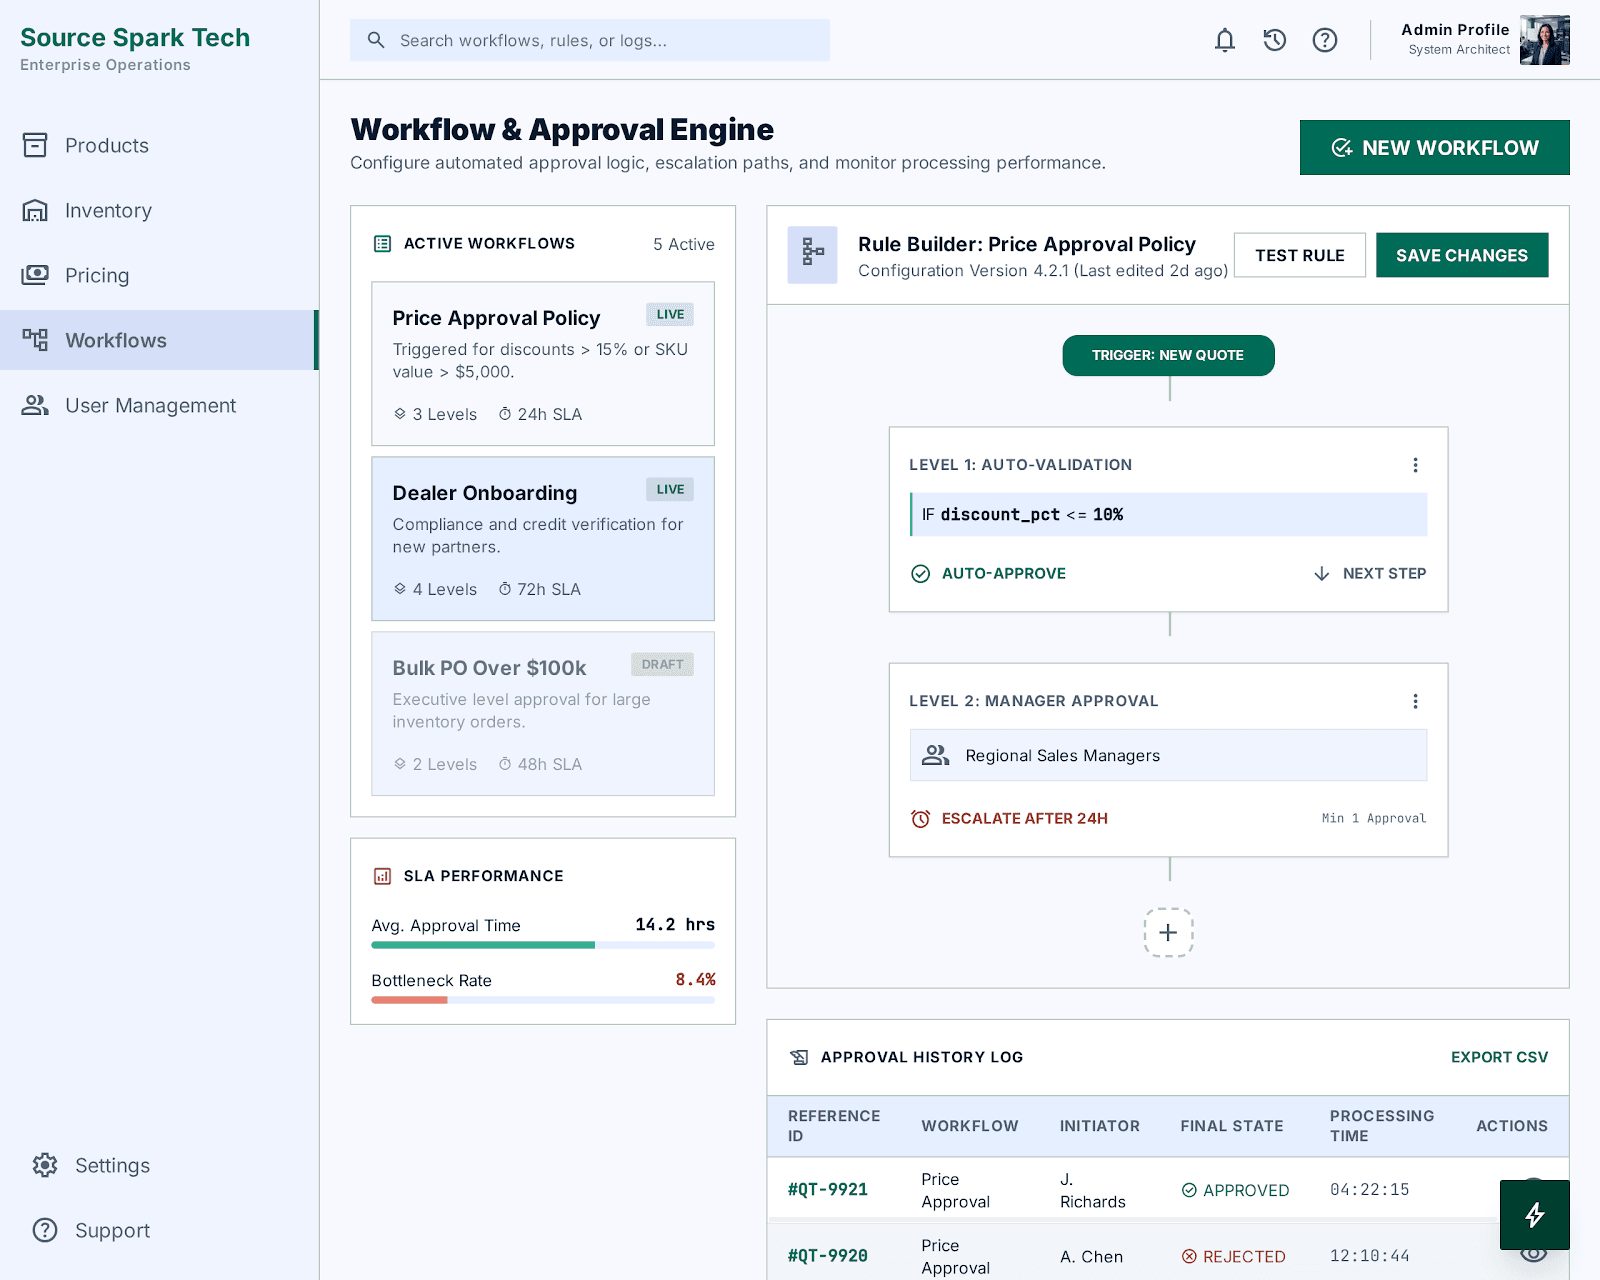Click the Settings gear icon
Image resolution: width=1600 pixels, height=1280 pixels.
[x=45, y=1165]
